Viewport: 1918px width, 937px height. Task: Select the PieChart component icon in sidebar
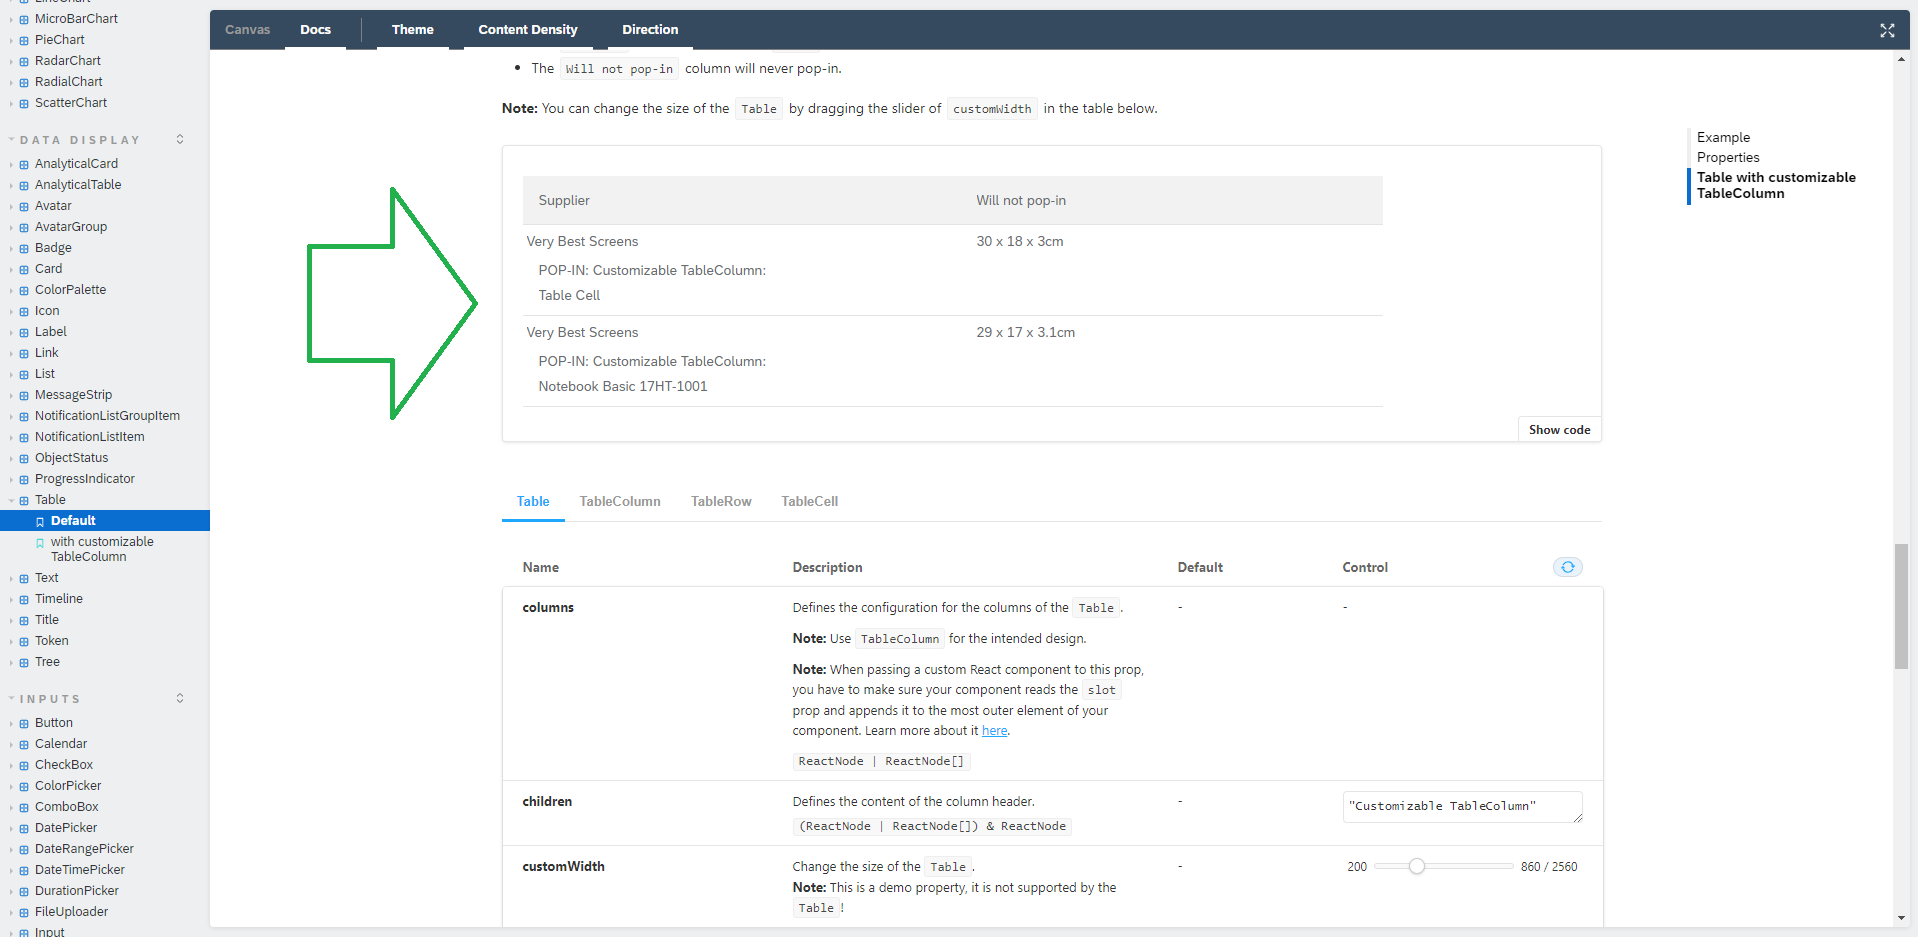pyautogui.click(x=22, y=39)
